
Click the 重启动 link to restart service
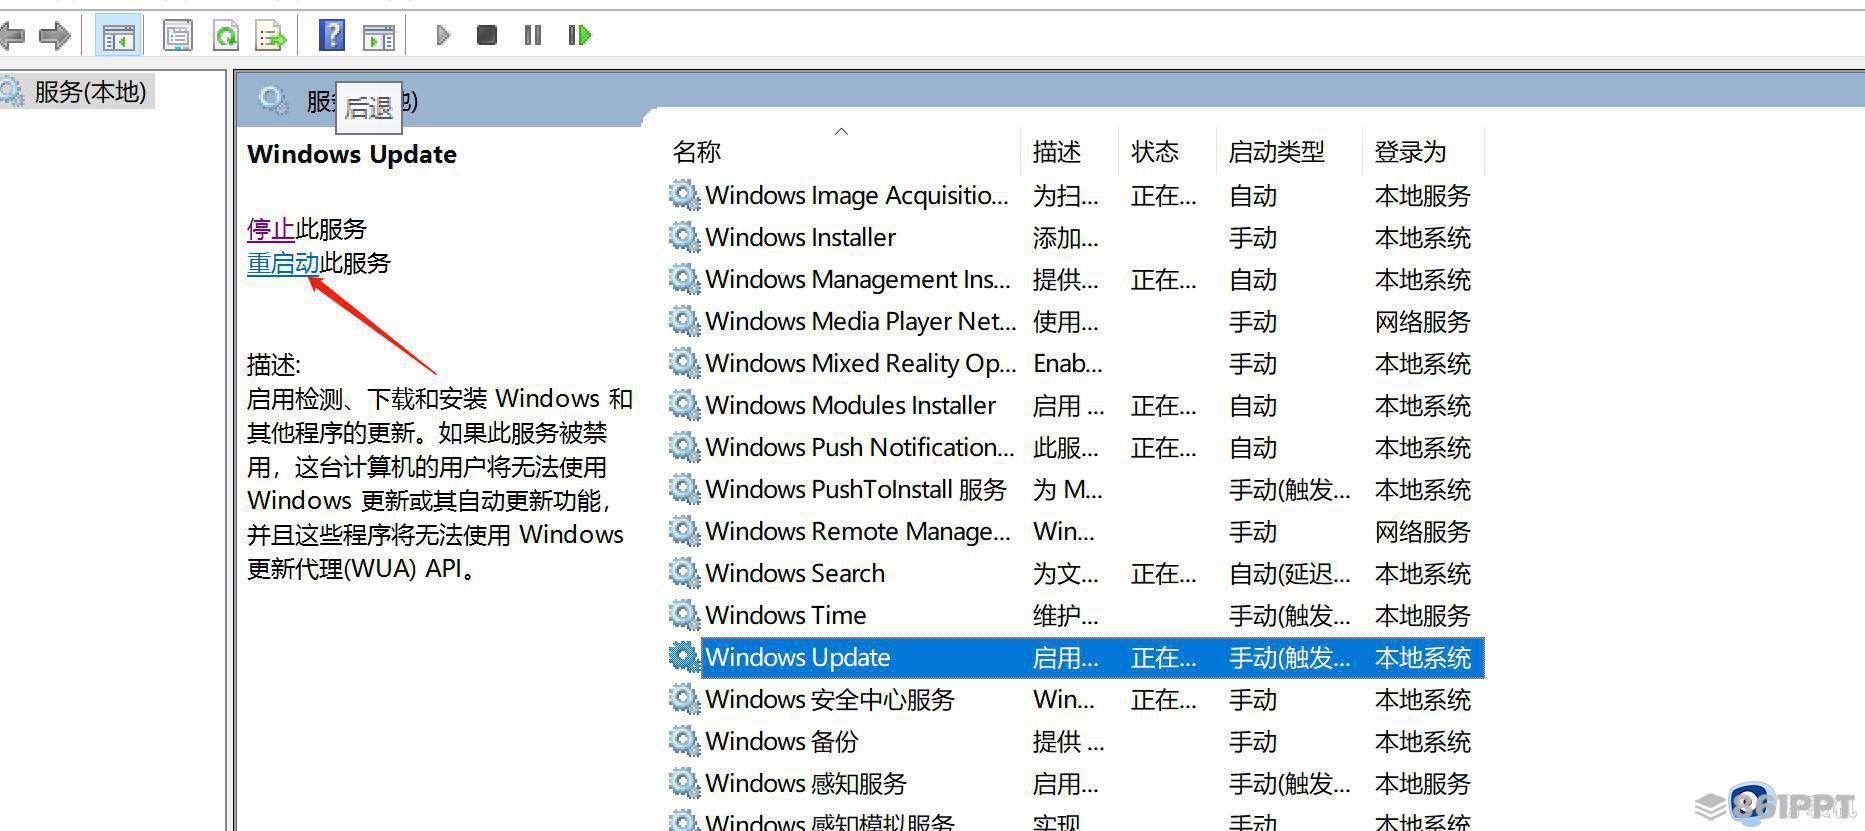(283, 263)
